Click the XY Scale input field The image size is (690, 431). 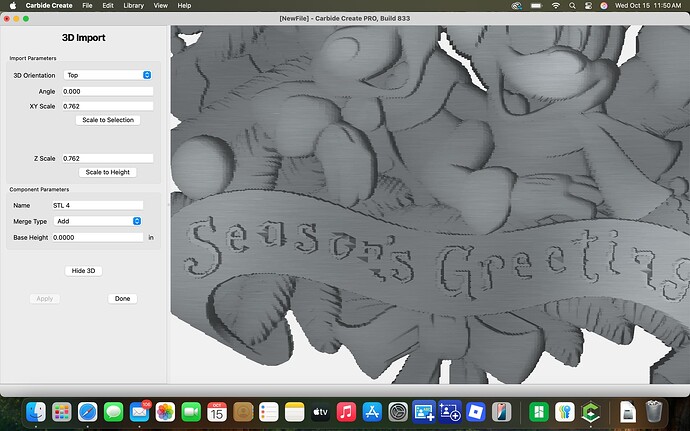tap(108, 106)
